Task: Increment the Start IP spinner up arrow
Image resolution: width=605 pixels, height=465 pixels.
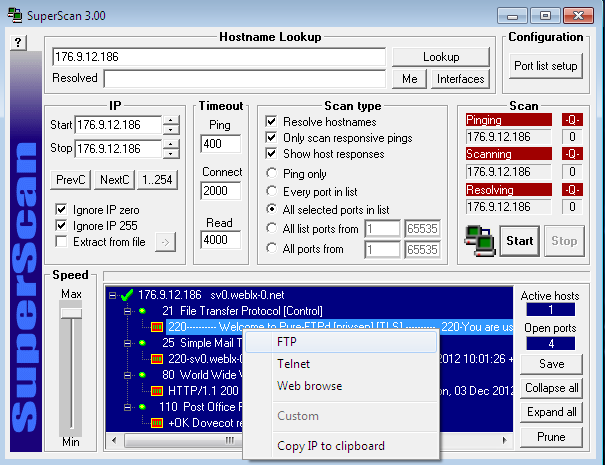Action: click(171, 120)
